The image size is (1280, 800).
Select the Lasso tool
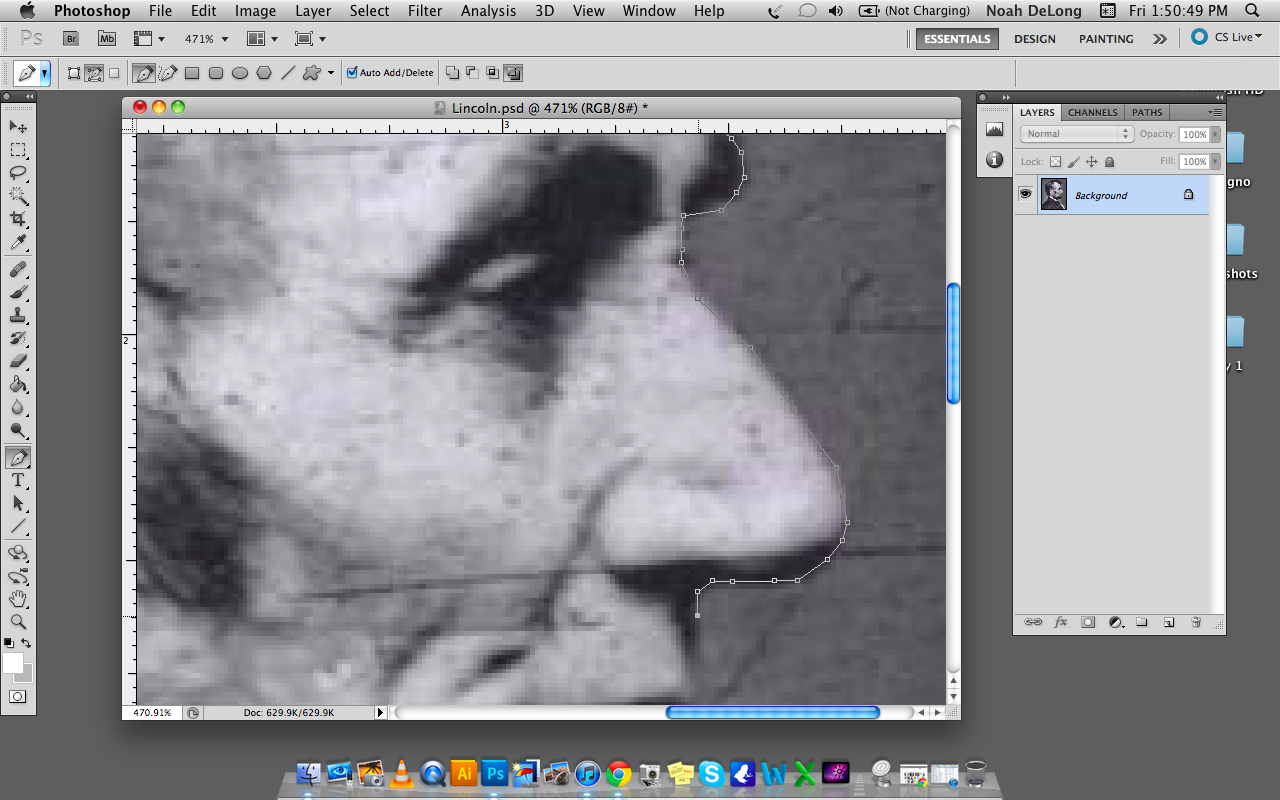[18, 173]
